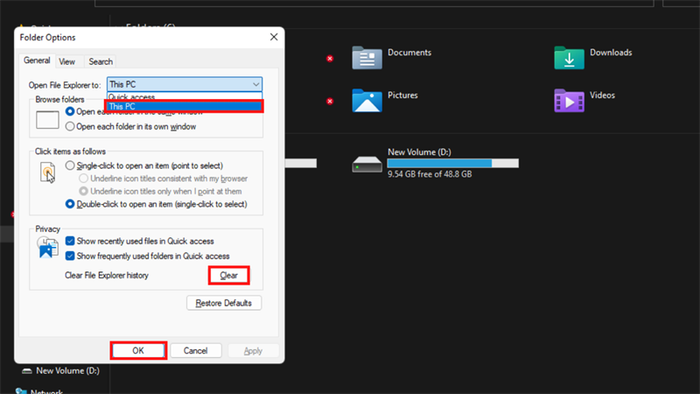
Task: Switch to the Search tab
Action: tap(100, 62)
